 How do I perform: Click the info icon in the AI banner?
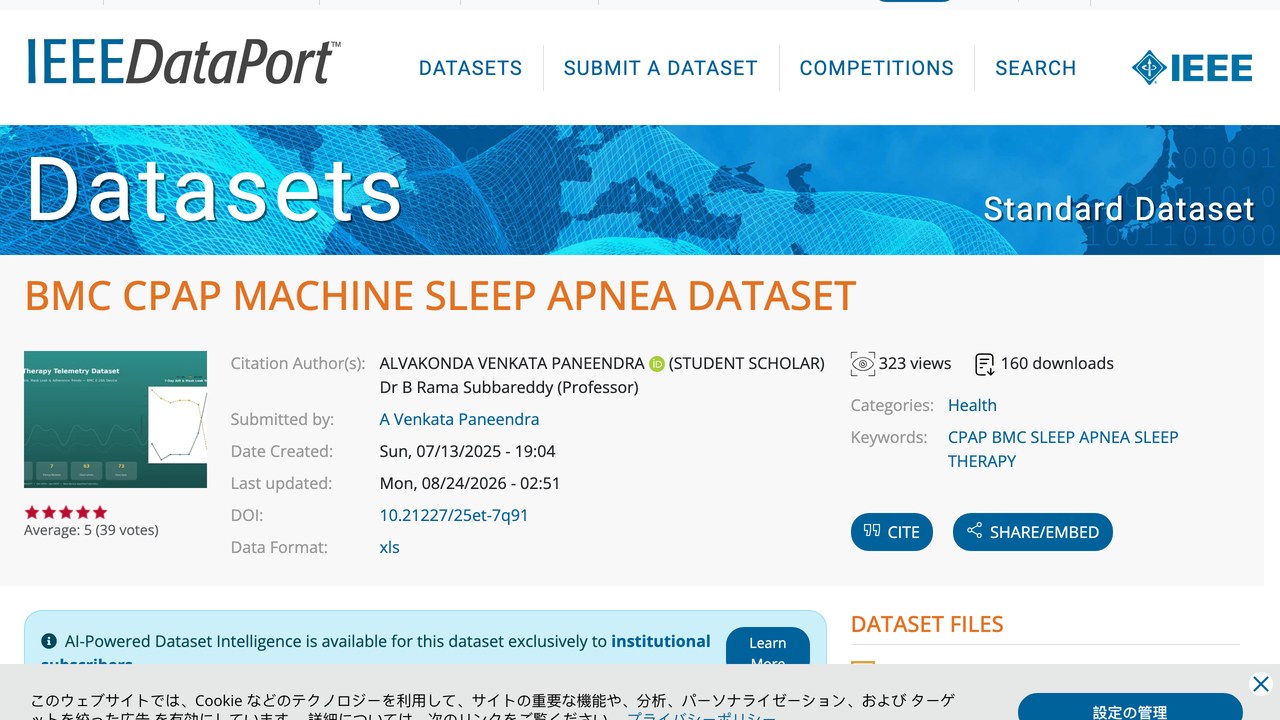[x=49, y=641]
